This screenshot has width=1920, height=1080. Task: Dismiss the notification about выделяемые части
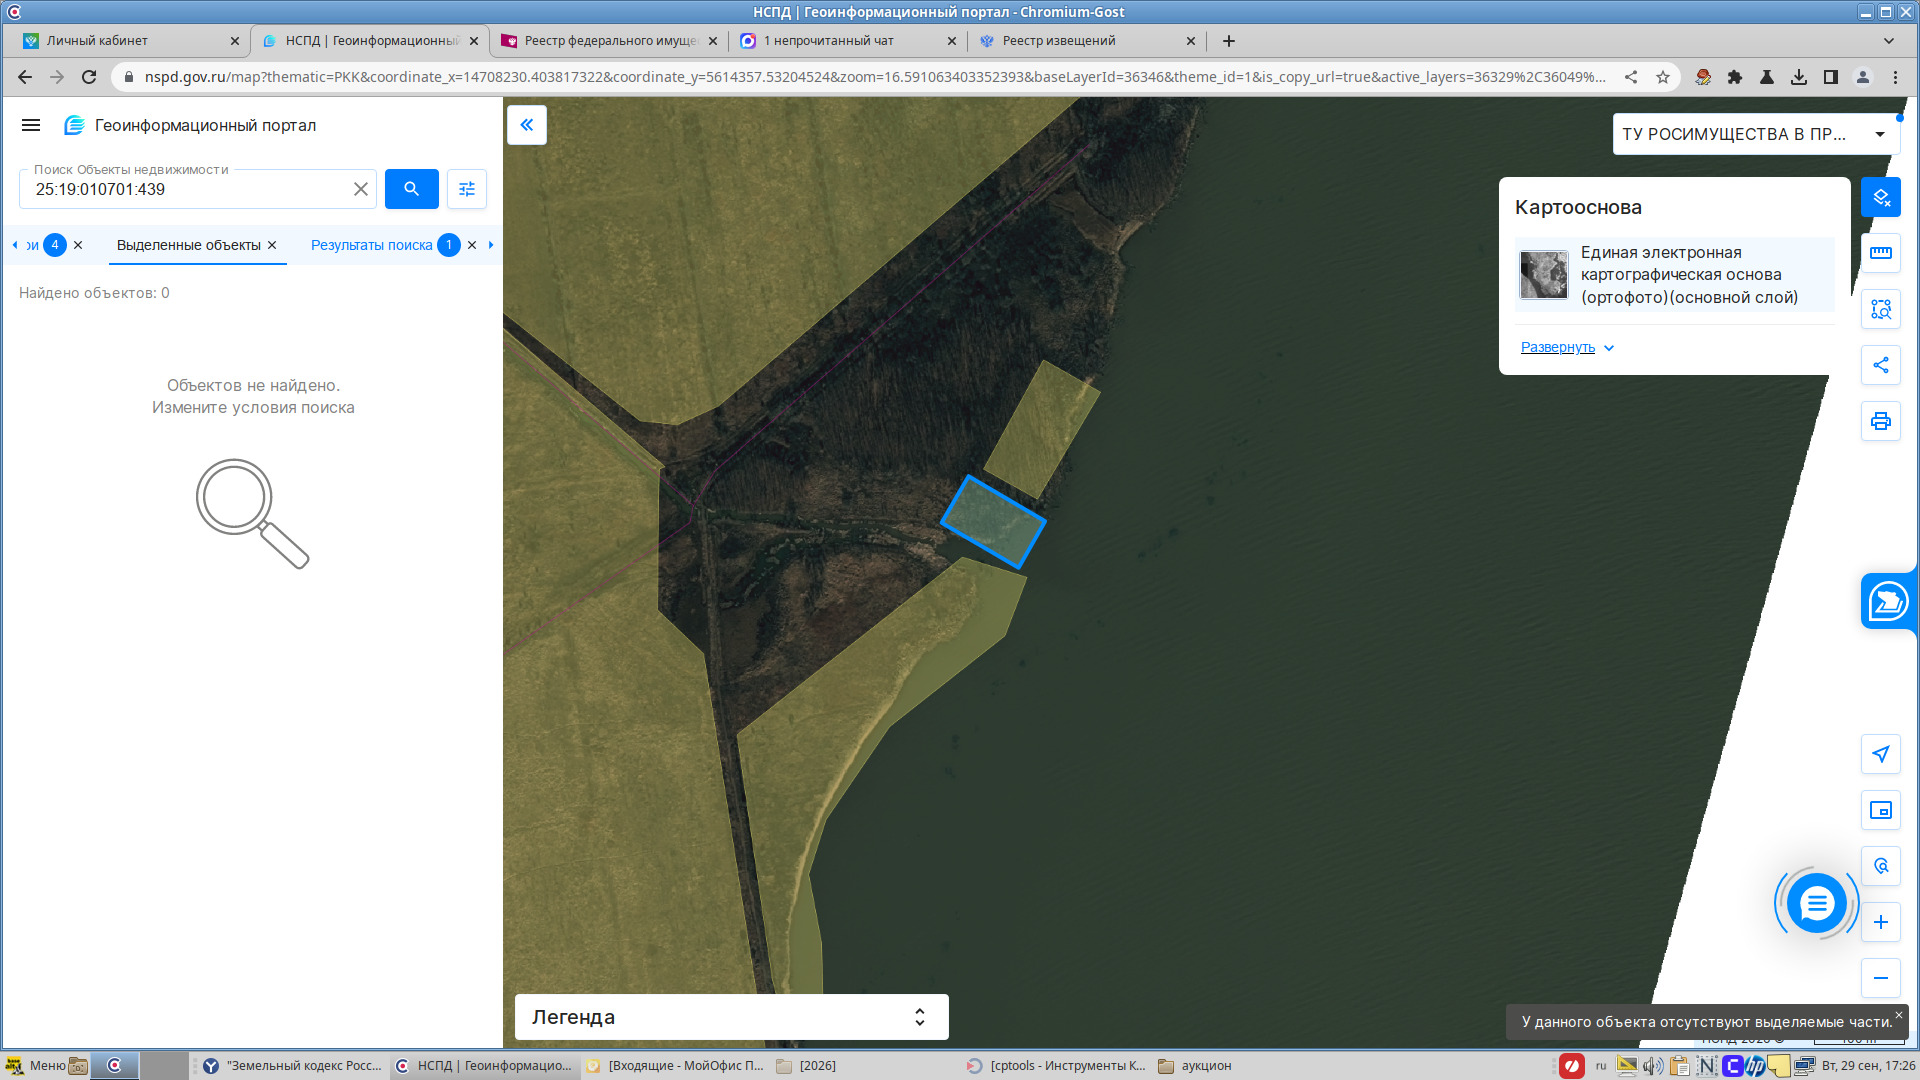(x=1899, y=1015)
